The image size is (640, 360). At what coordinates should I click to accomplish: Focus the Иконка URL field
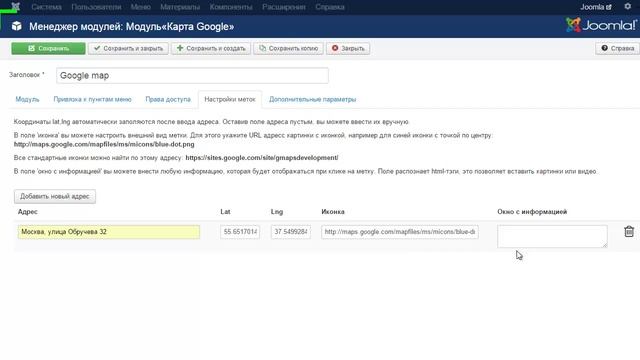point(400,232)
